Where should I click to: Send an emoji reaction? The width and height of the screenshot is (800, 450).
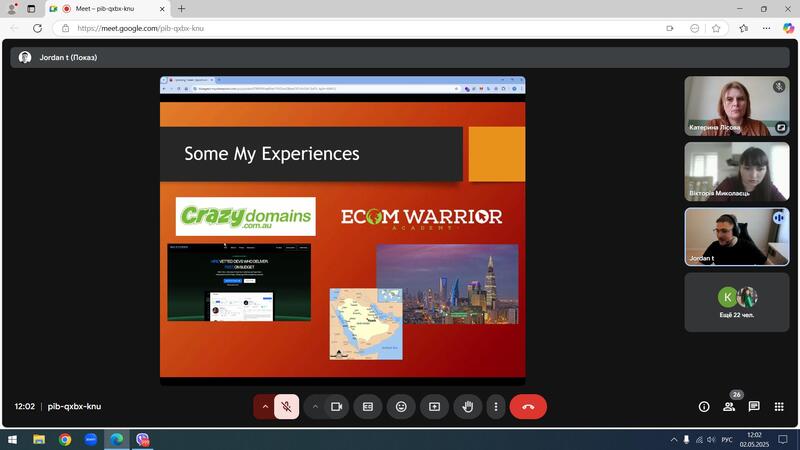click(401, 407)
